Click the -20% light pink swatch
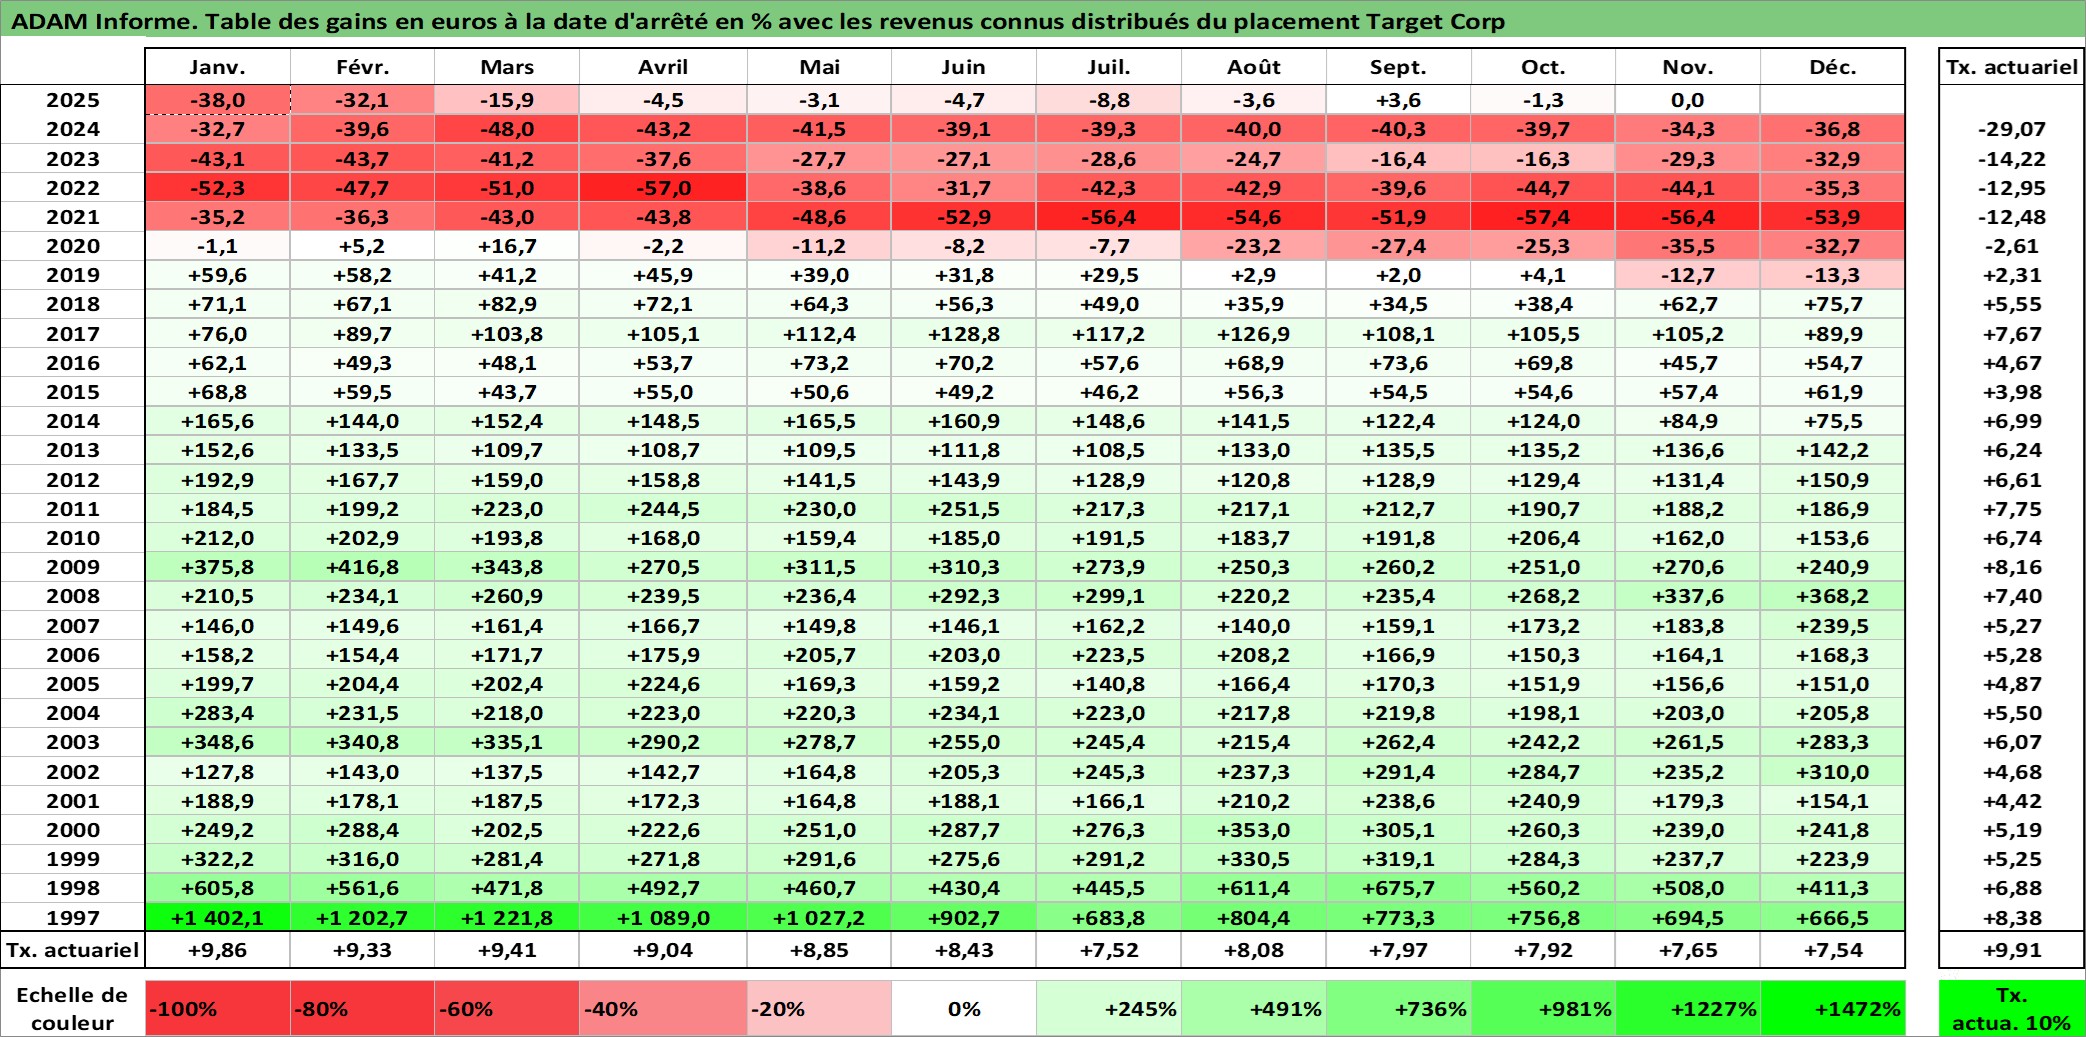This screenshot has width=2086, height=1037. 819,1009
